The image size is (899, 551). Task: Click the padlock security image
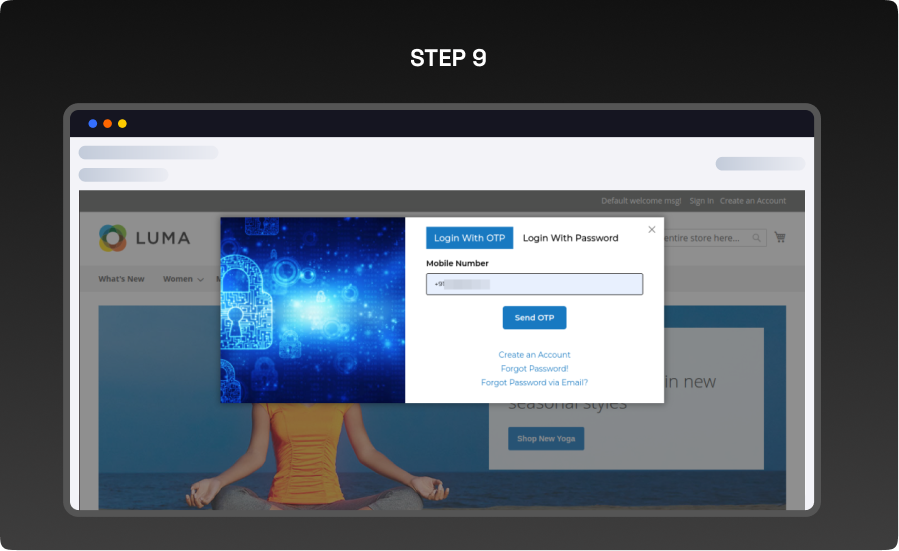pos(312,310)
